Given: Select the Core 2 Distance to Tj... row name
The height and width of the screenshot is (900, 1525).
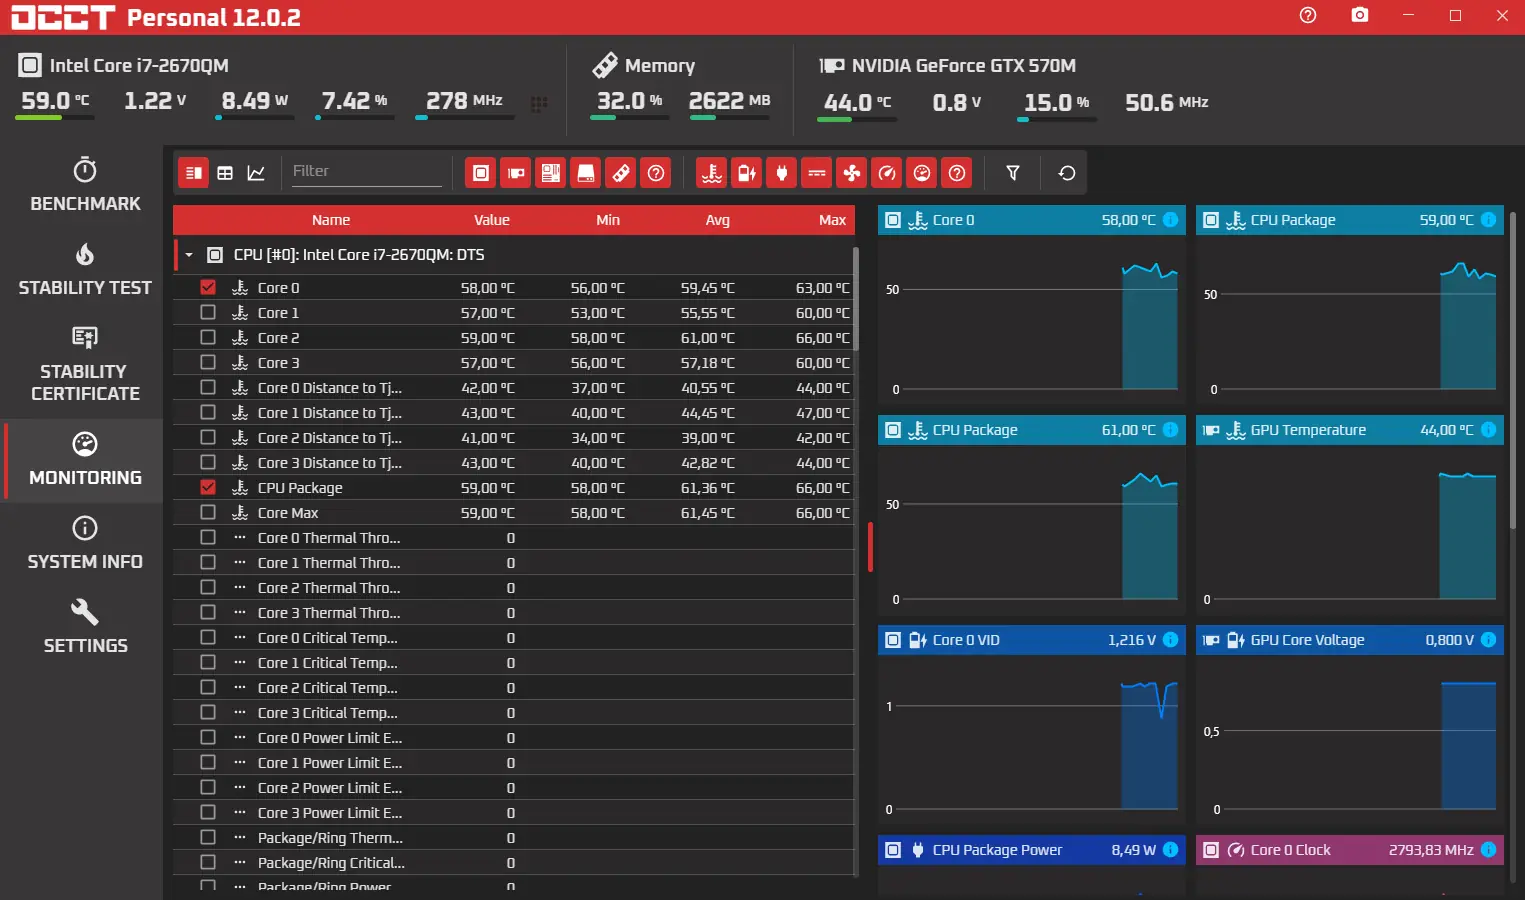Looking at the screenshot, I should [330, 437].
